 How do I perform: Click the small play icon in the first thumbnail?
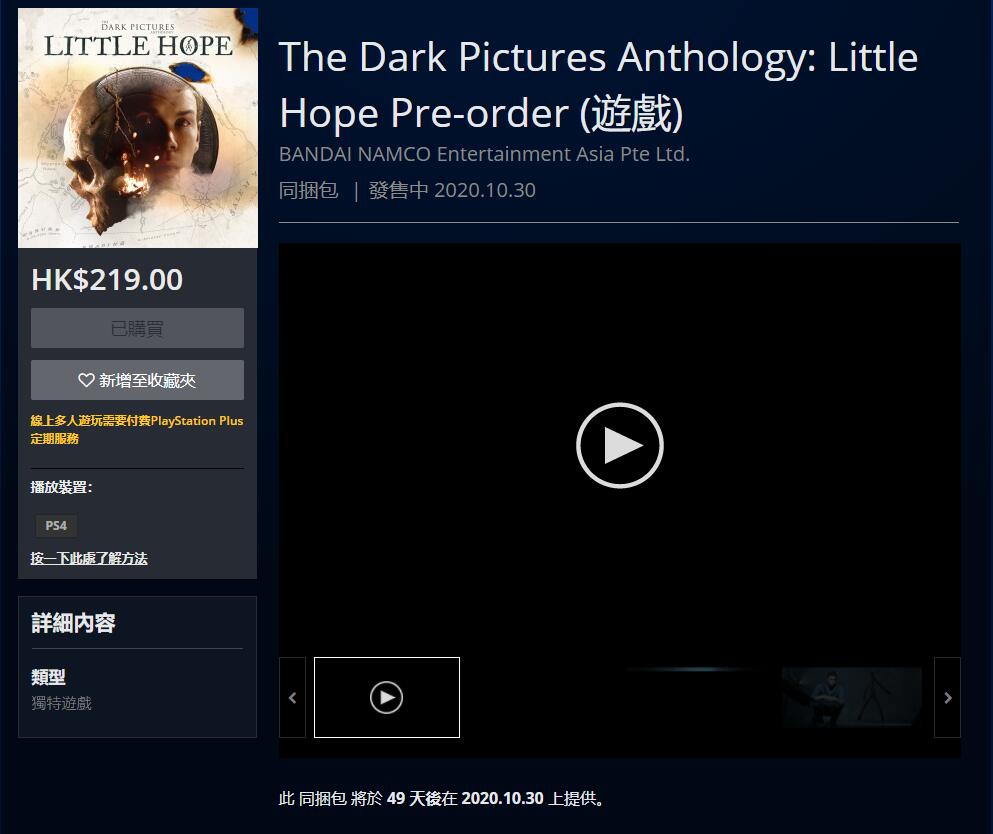coord(386,697)
